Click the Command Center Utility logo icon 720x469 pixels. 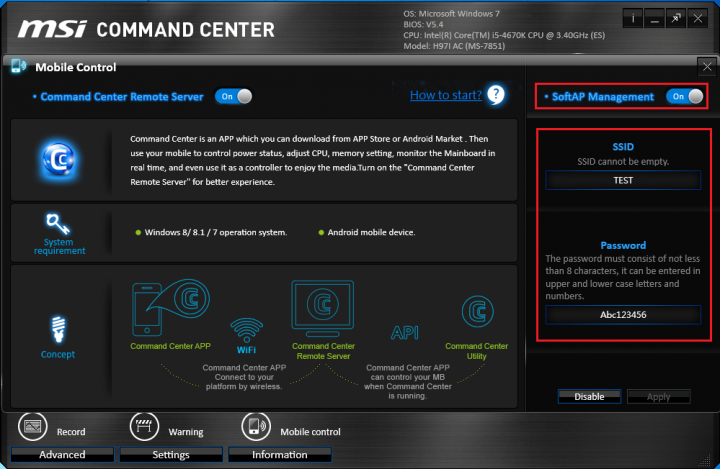pyautogui.click(x=478, y=311)
